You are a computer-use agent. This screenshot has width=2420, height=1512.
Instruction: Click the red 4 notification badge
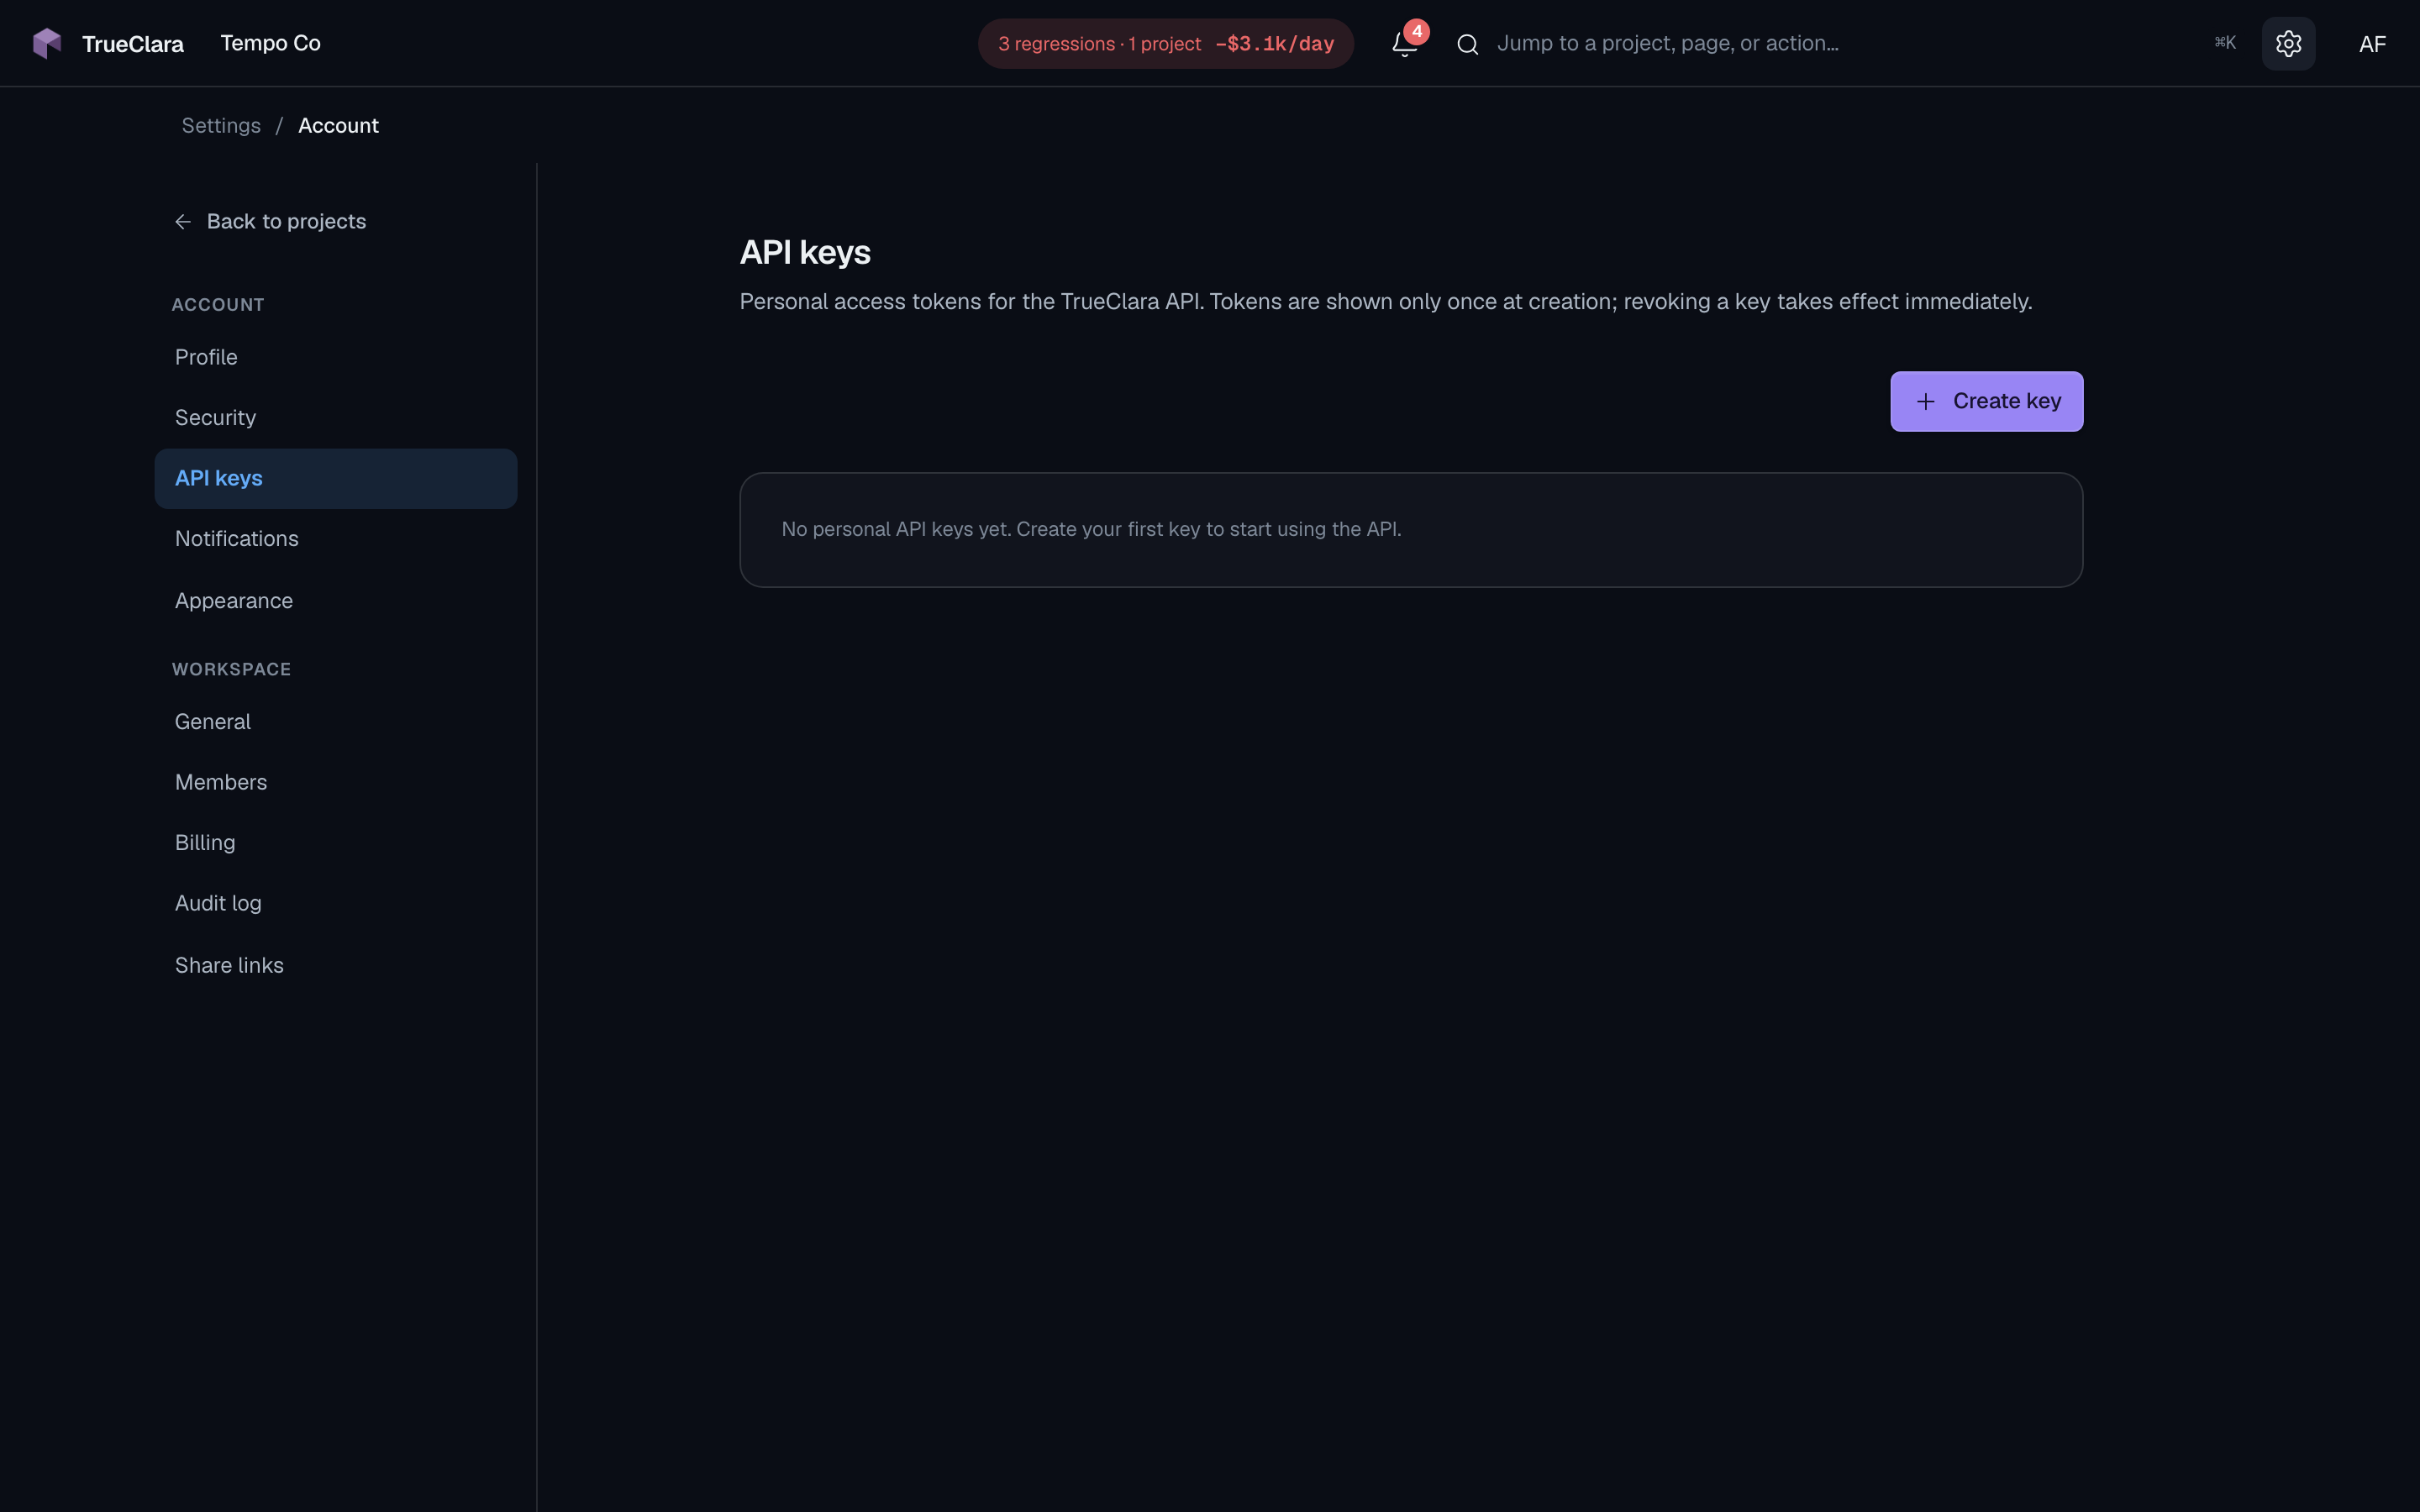coord(1416,32)
